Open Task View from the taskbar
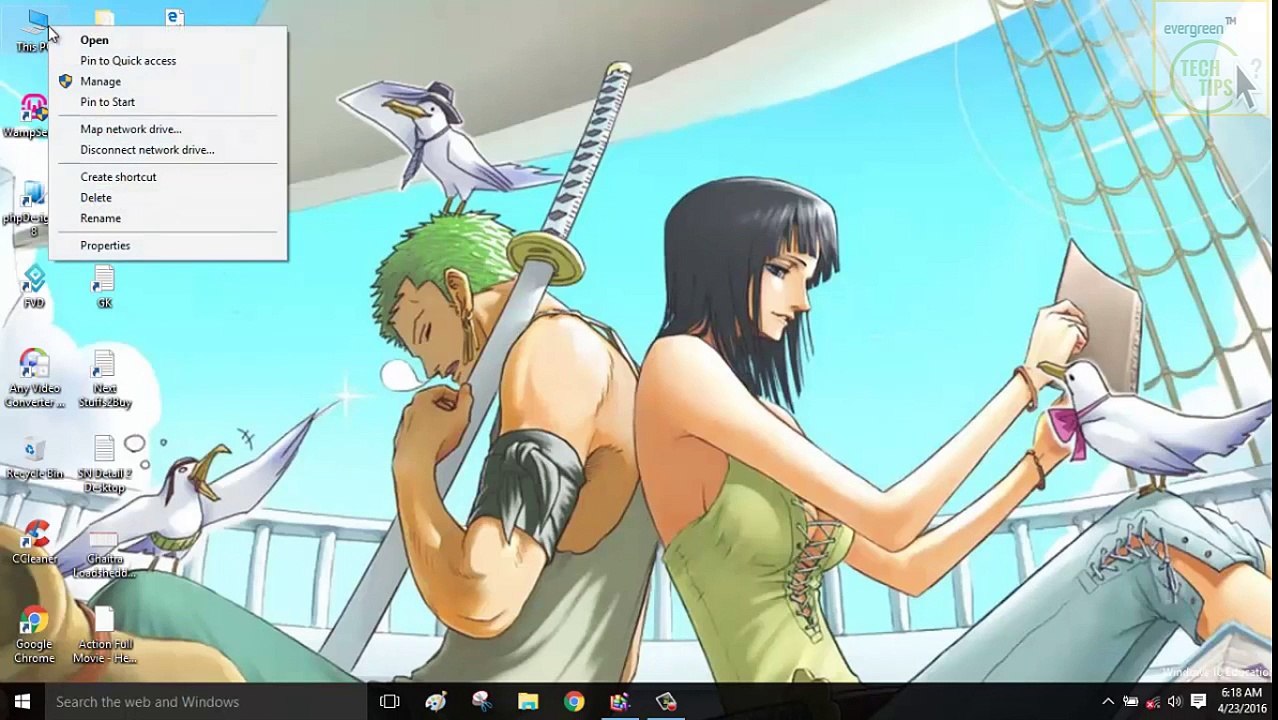The width and height of the screenshot is (1278, 720). click(x=390, y=702)
